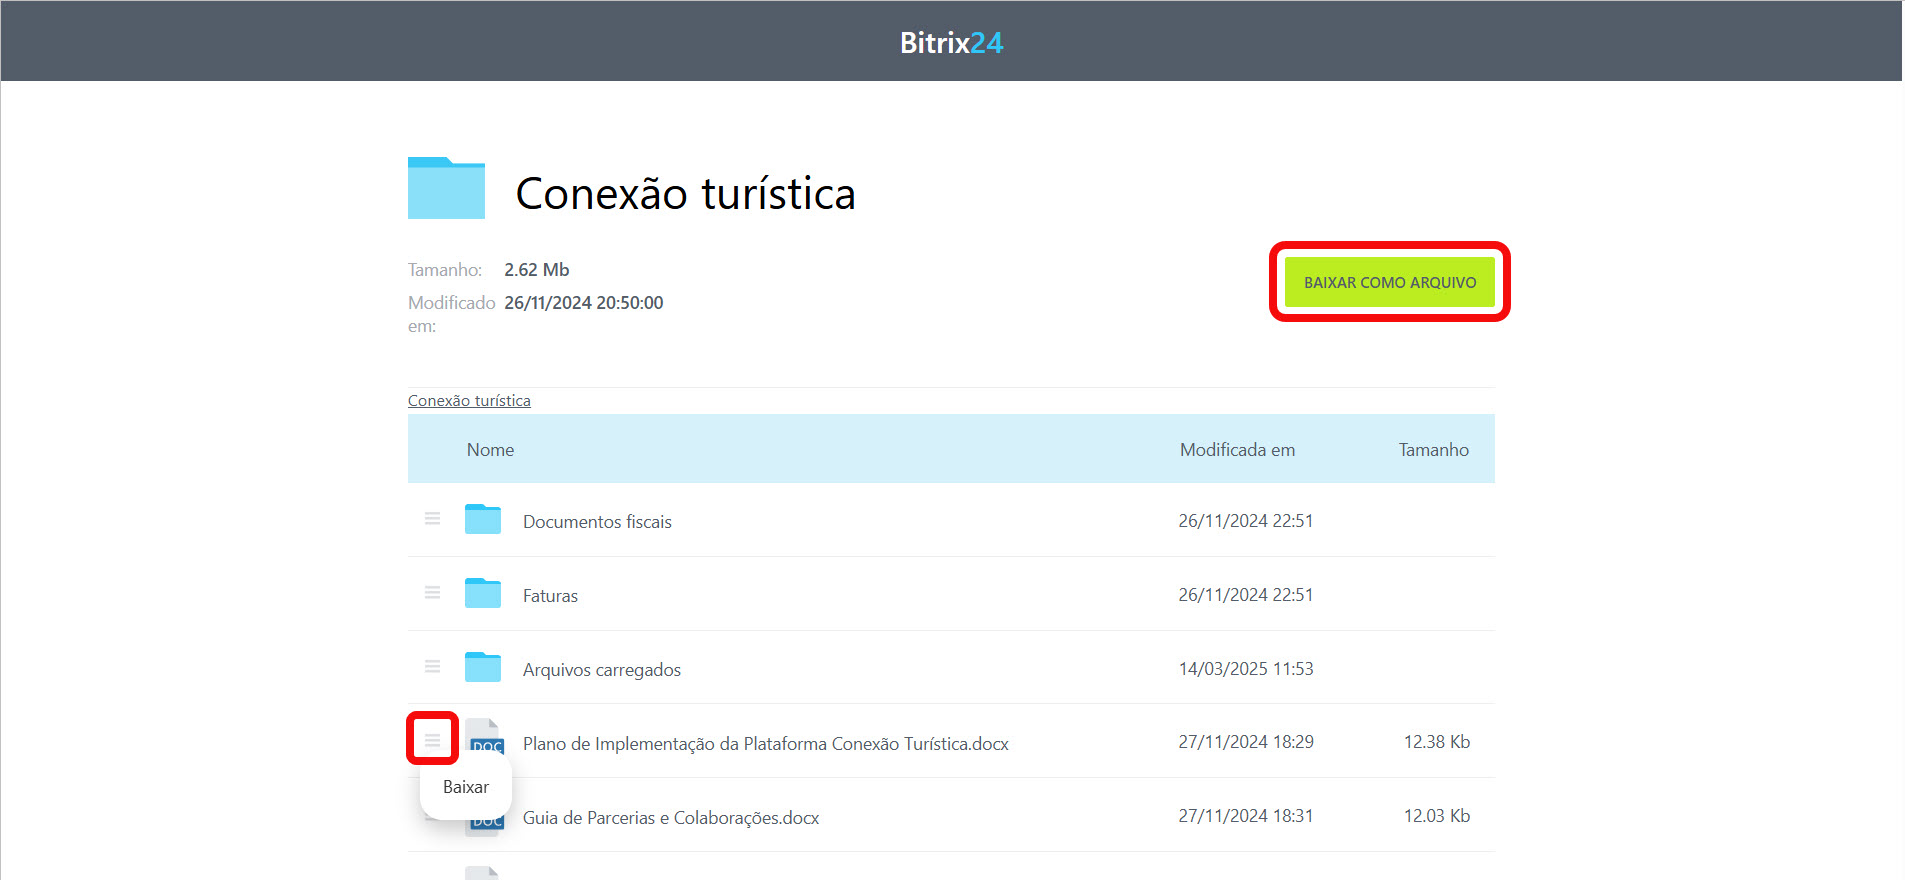Screen dimensions: 1905x880
Task: Open the hamburger menu for Arquivos carregados
Action: tap(432, 667)
